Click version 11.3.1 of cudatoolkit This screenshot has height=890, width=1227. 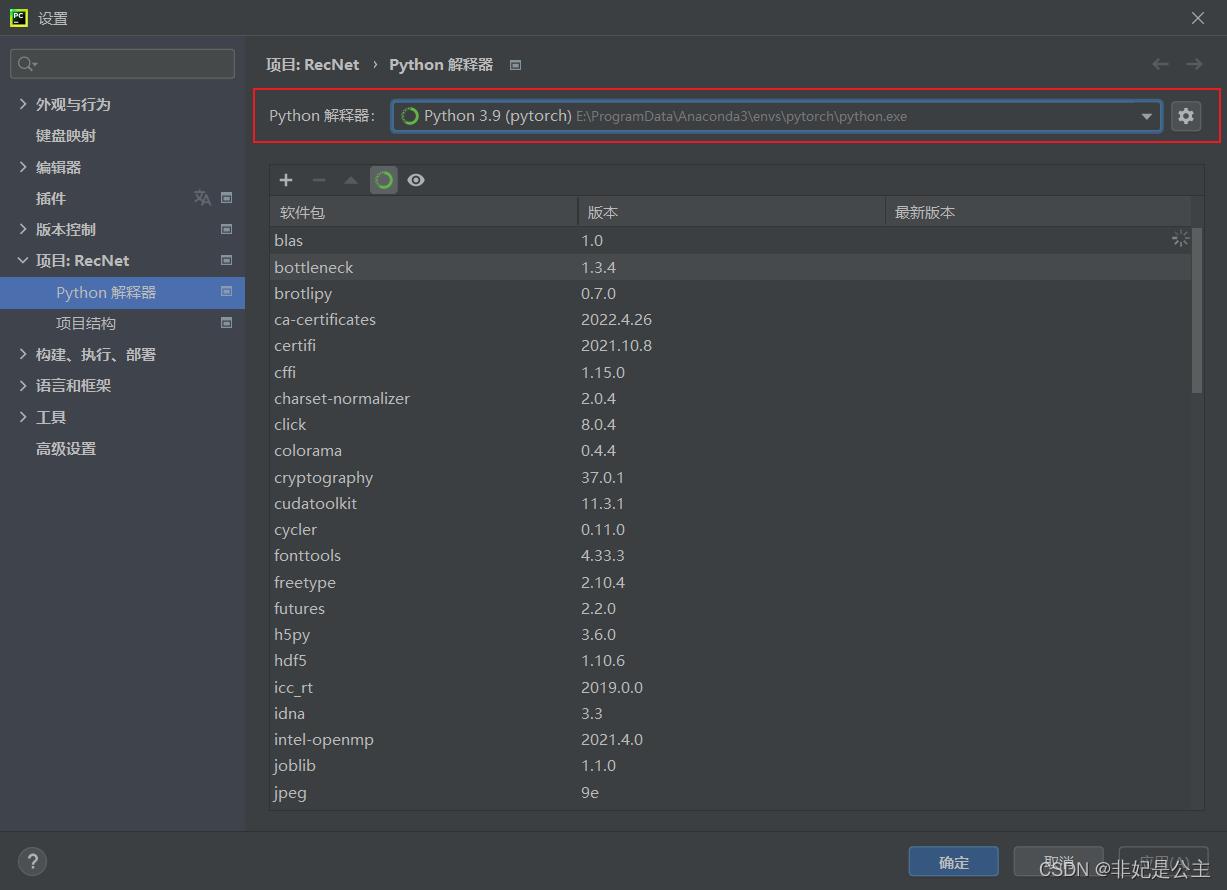[x=603, y=503]
